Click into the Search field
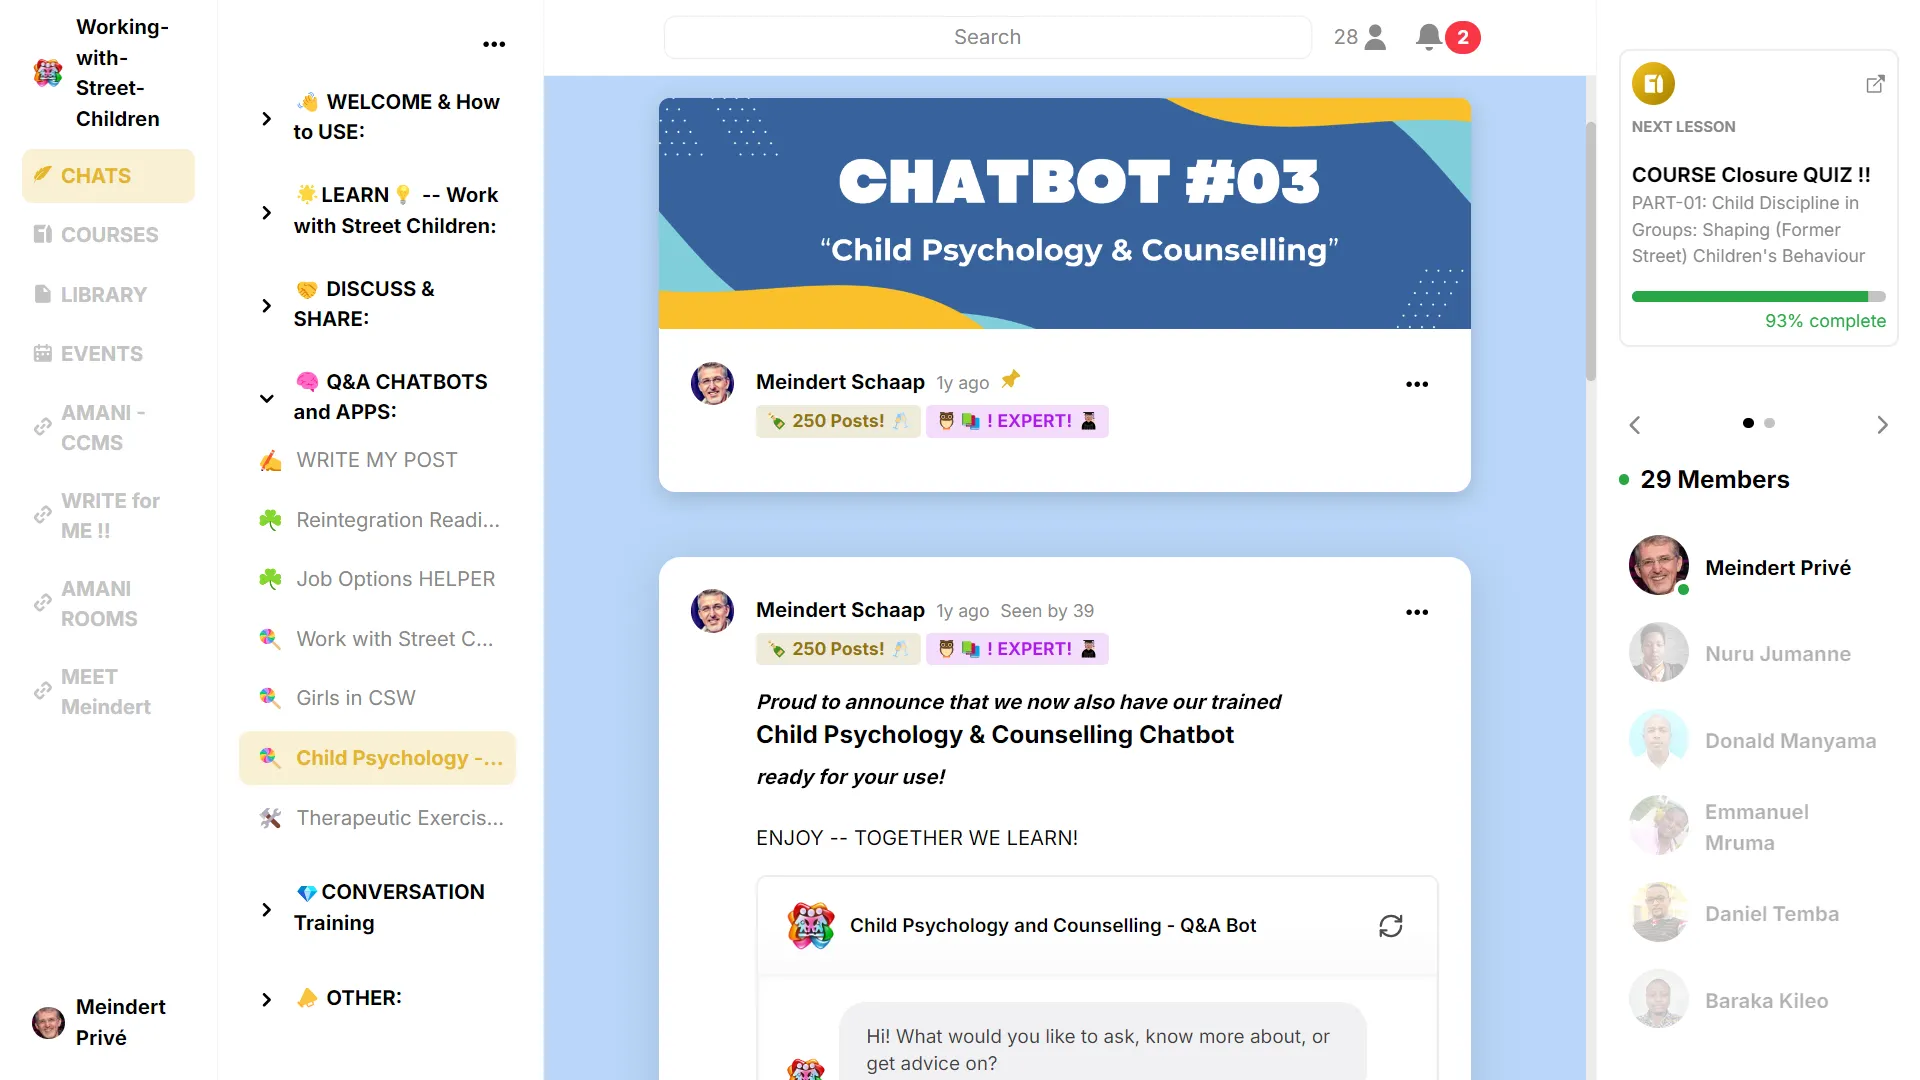The height and width of the screenshot is (1080, 1920). point(986,37)
